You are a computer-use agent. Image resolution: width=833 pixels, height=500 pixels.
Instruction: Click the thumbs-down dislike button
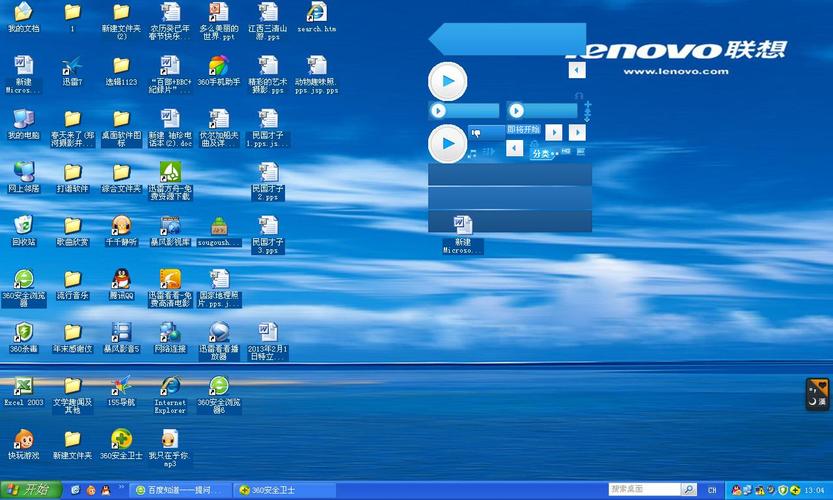[476, 133]
